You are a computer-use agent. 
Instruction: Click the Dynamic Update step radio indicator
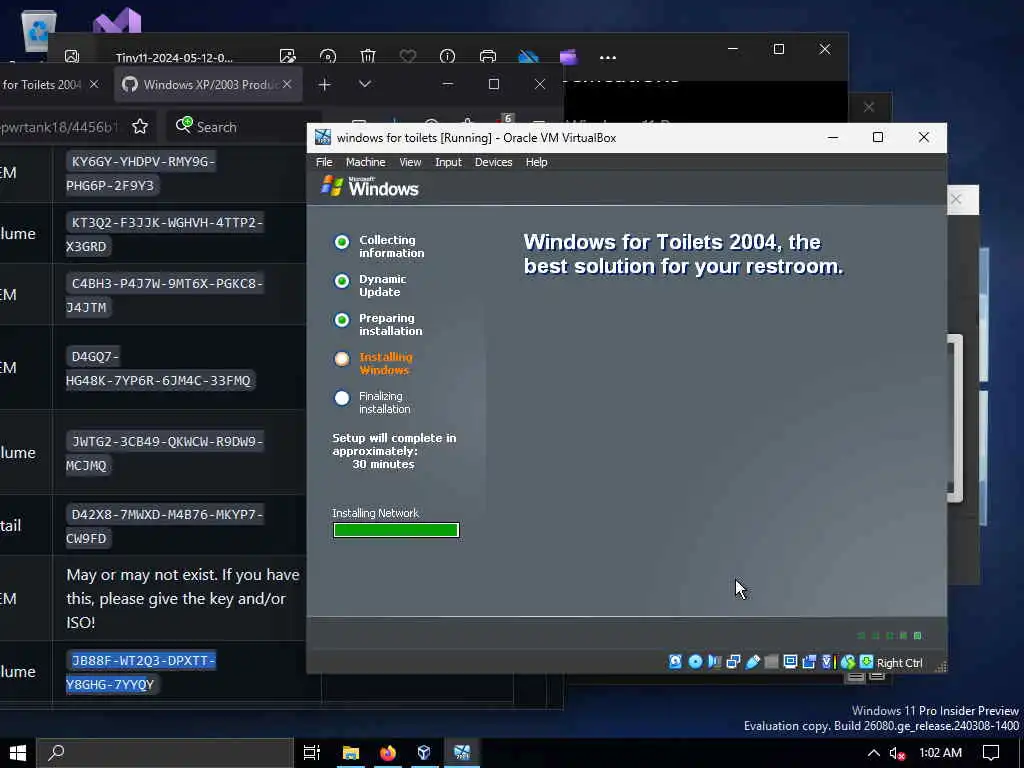[x=342, y=281]
